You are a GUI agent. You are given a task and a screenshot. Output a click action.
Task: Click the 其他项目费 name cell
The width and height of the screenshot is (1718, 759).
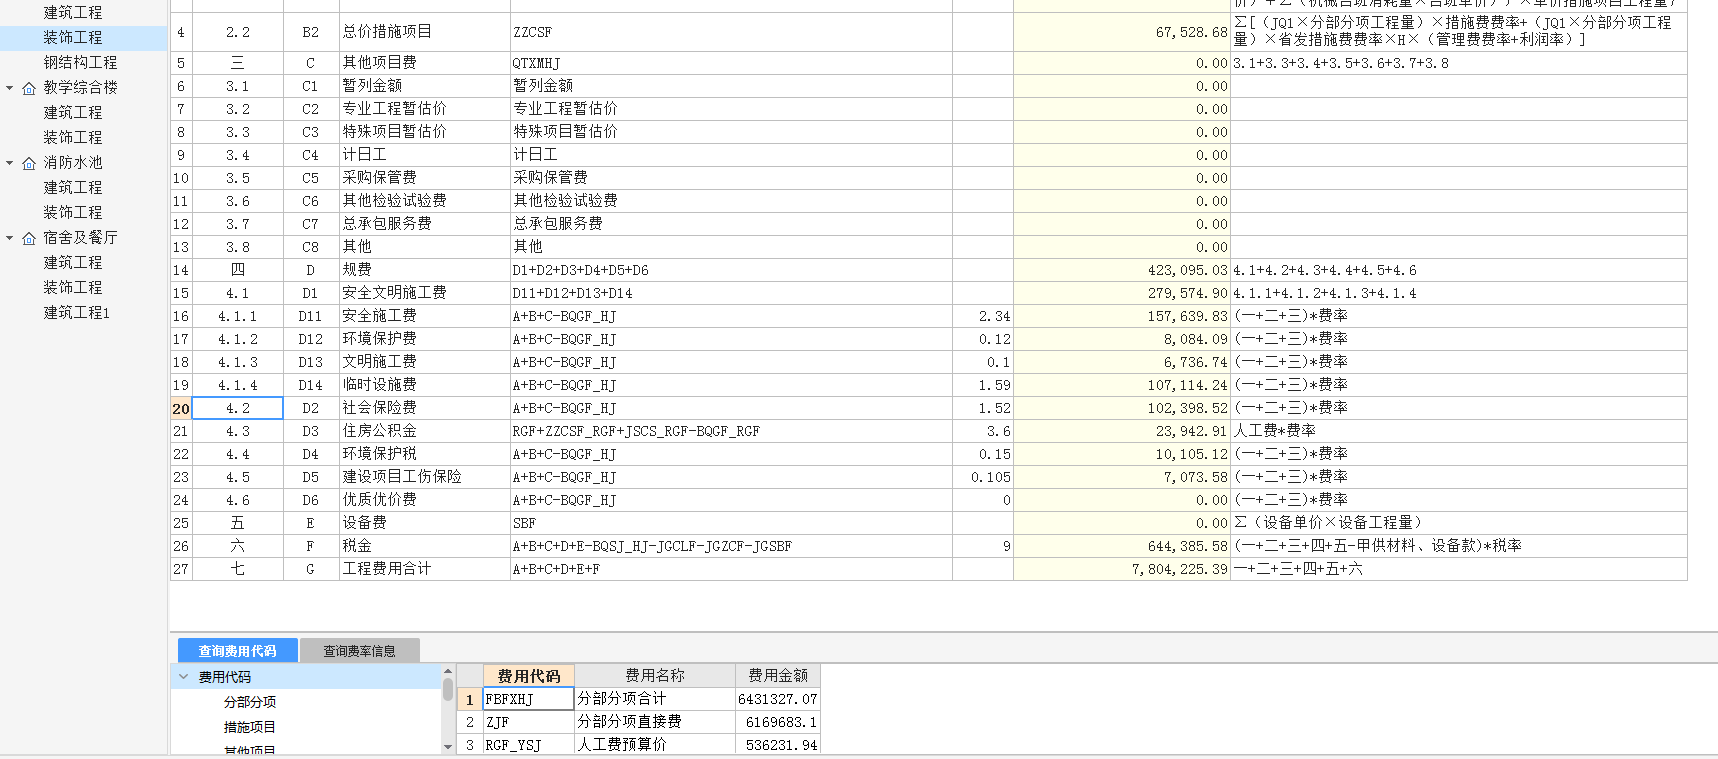tap(424, 63)
